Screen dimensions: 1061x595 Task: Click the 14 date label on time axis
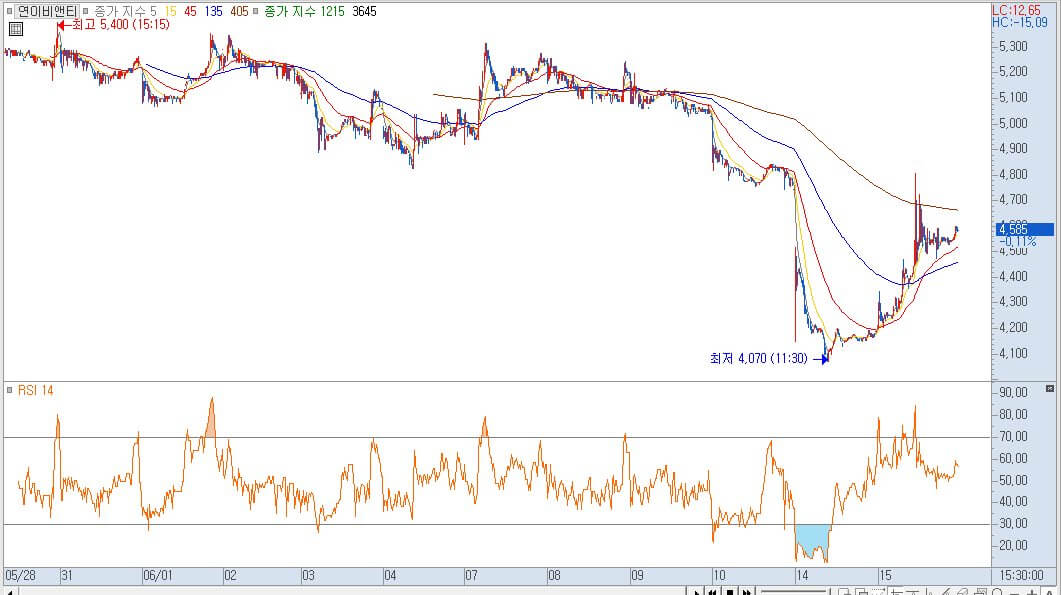802,575
